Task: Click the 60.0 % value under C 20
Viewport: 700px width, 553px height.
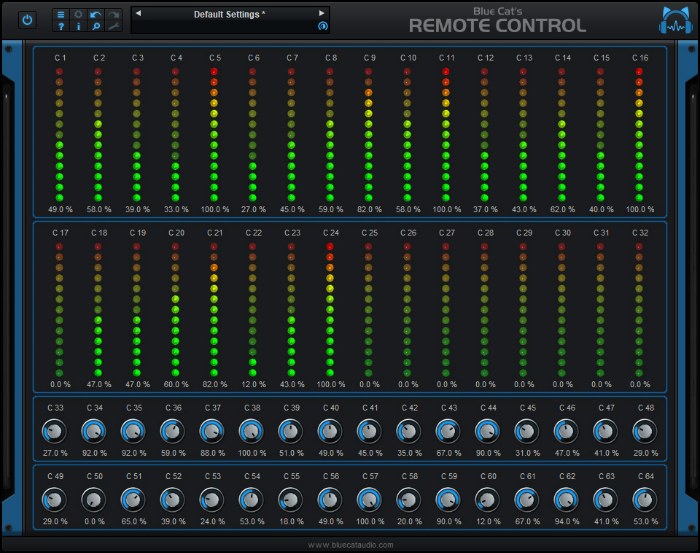Action: [x=176, y=384]
